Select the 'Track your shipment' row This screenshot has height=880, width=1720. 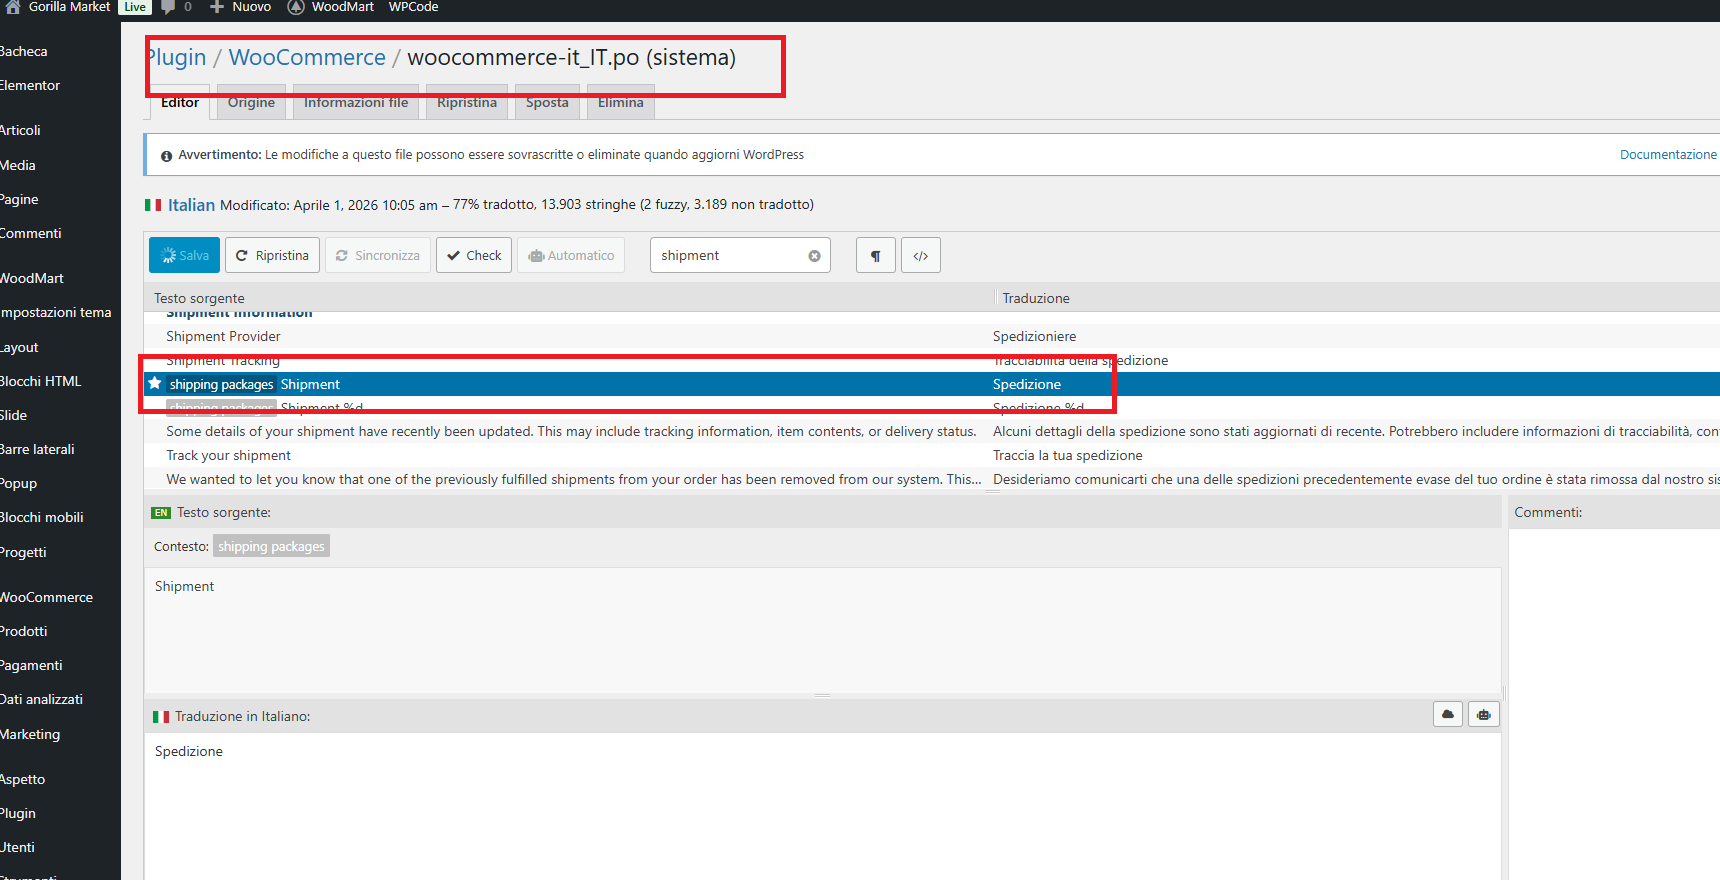click(932, 455)
